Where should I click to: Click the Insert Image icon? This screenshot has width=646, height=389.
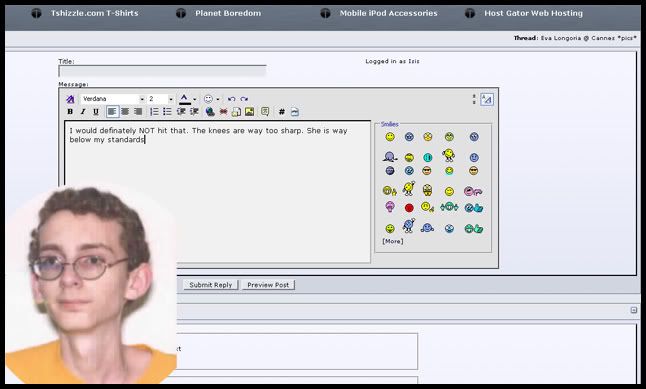(x=250, y=112)
